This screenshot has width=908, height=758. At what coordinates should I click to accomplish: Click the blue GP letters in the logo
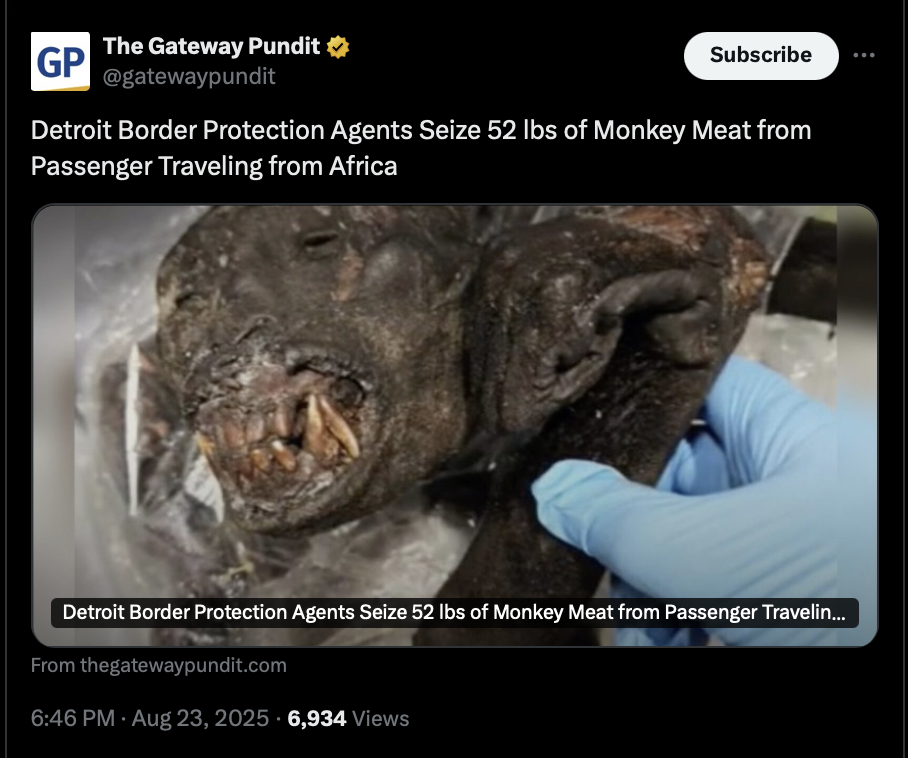(60, 63)
